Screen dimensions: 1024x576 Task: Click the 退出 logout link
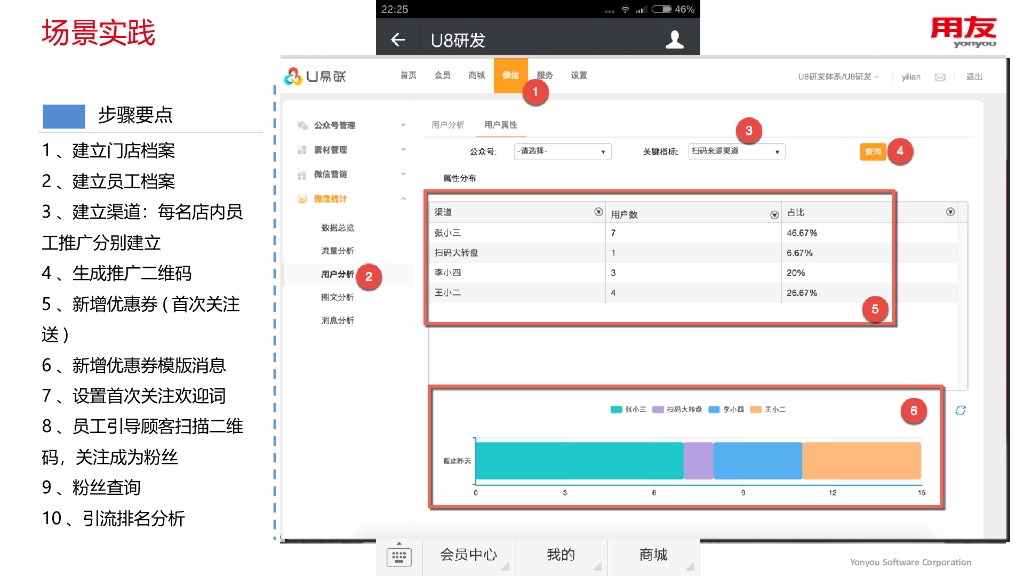973,77
